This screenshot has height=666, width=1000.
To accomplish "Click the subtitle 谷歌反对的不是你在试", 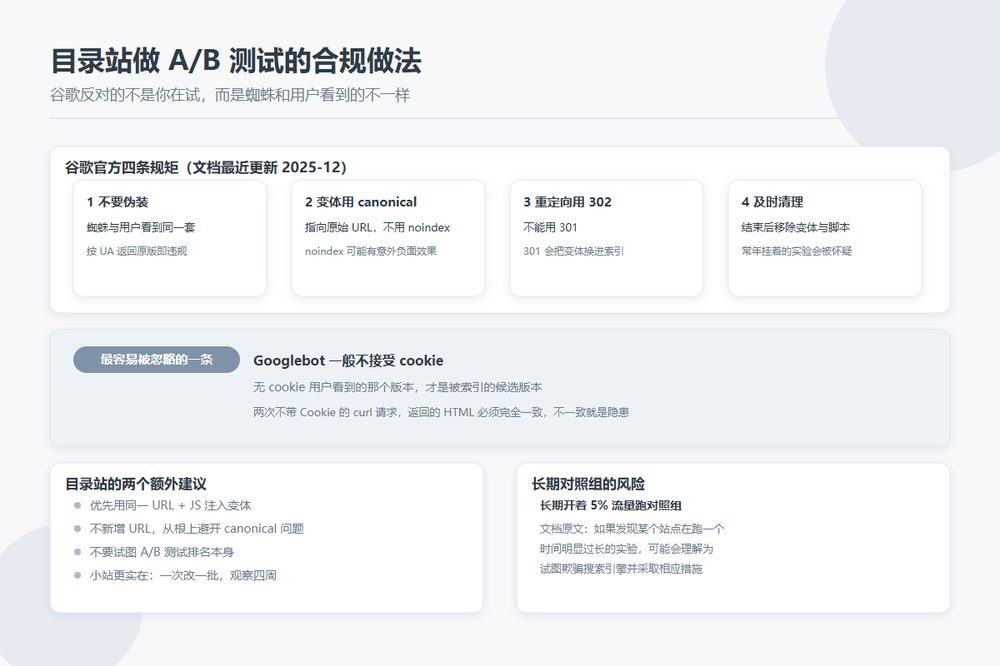I will (126, 95).
